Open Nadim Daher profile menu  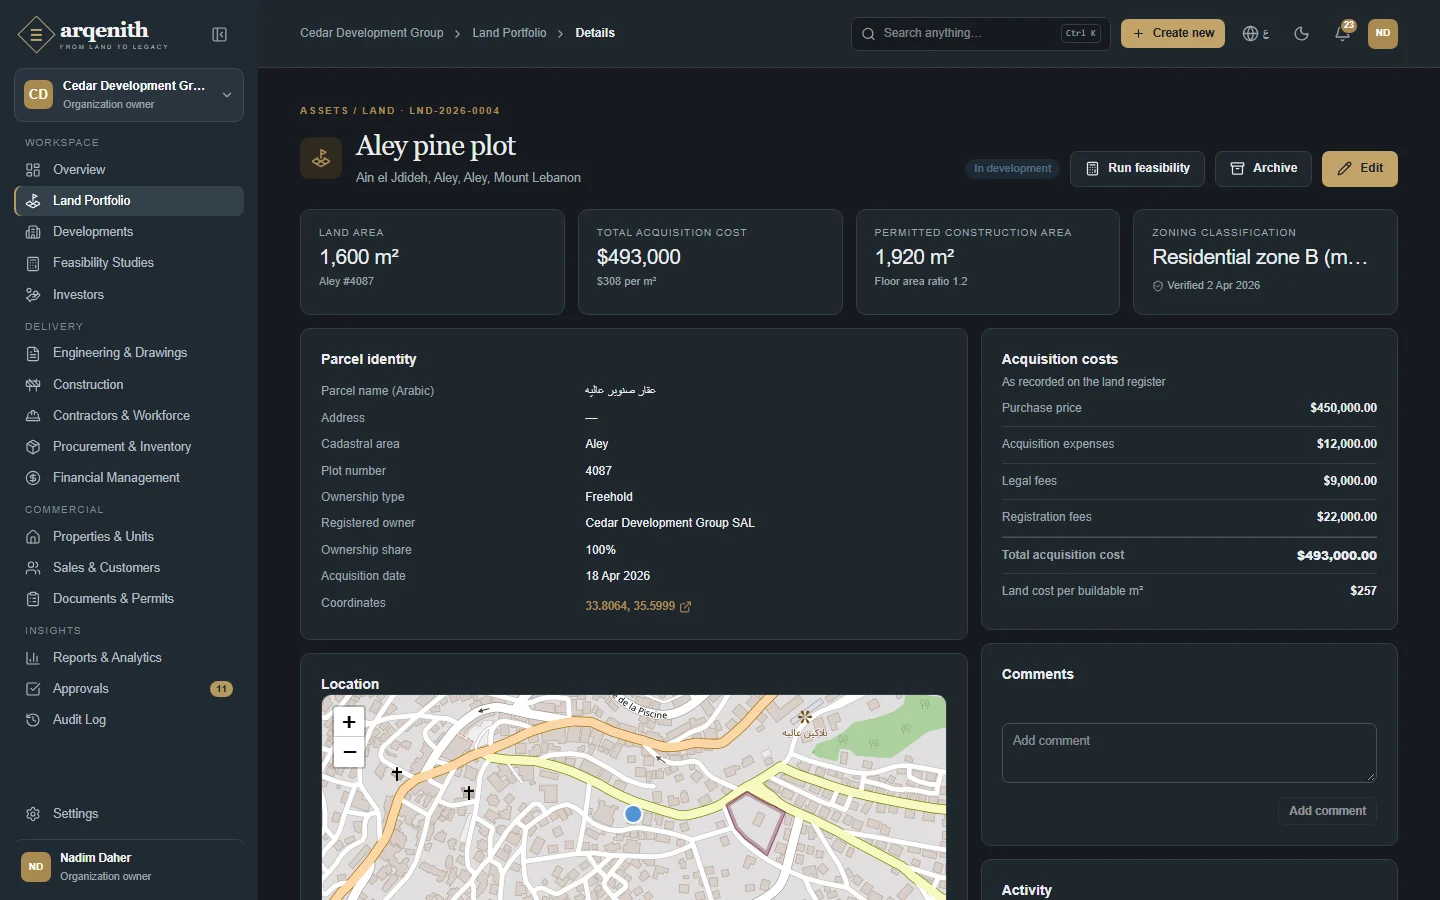pyautogui.click(x=129, y=867)
